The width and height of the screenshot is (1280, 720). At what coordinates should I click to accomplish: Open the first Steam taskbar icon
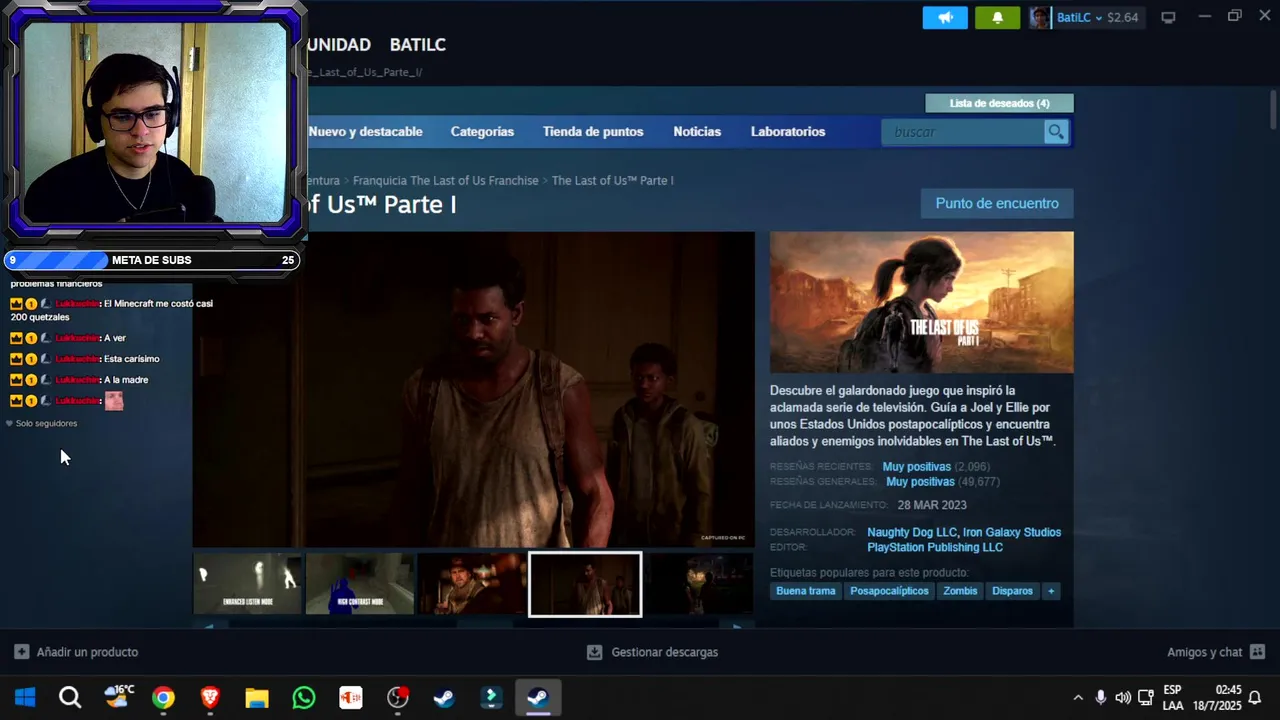coord(444,697)
